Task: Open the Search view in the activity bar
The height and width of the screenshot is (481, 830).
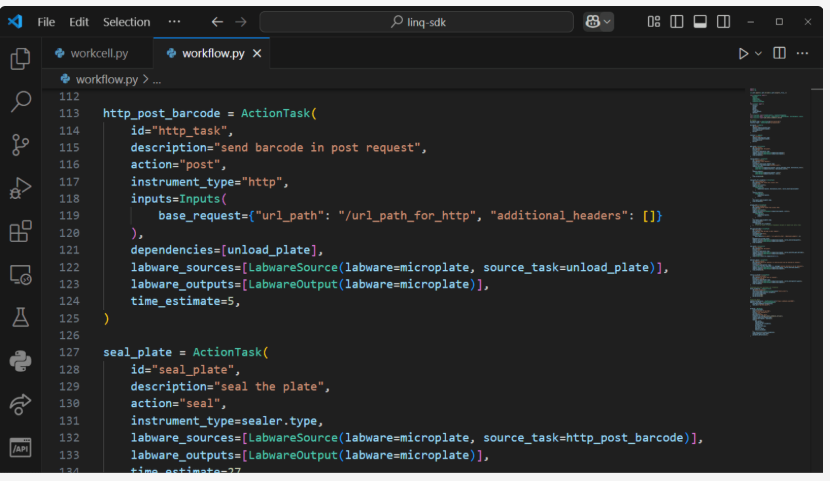Action: pyautogui.click(x=20, y=101)
